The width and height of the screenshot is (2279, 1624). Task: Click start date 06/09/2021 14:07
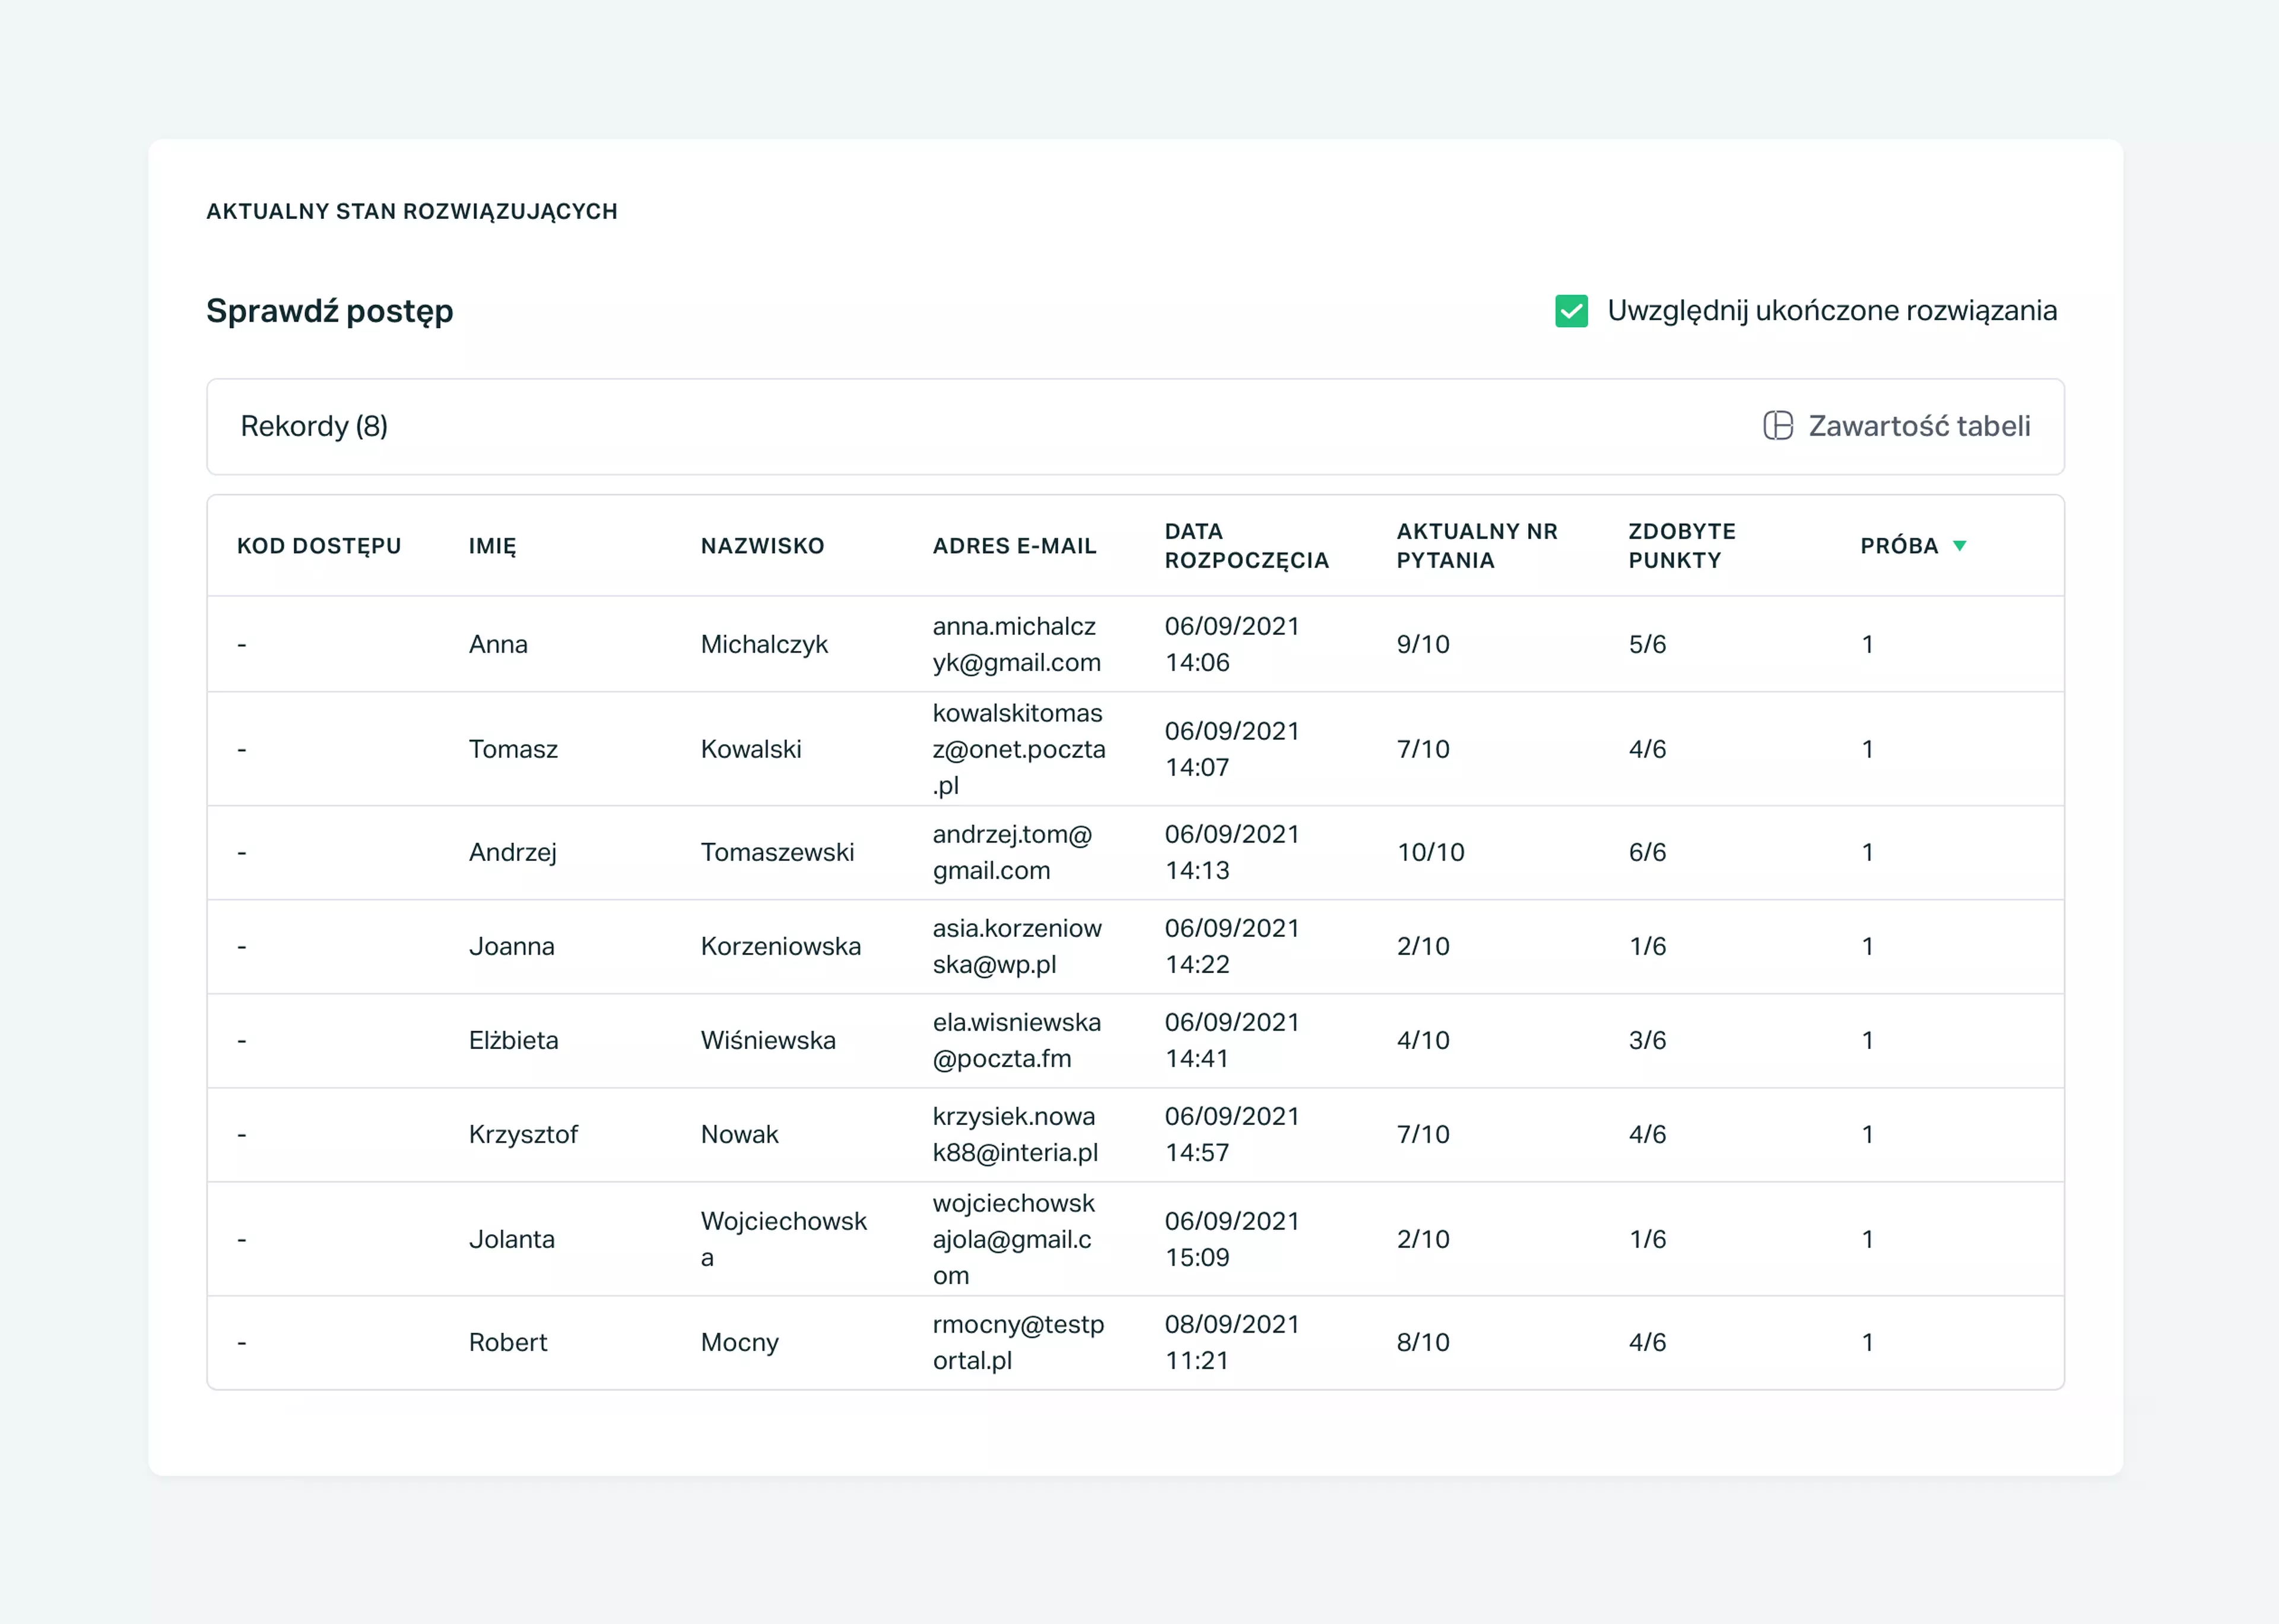point(1232,749)
